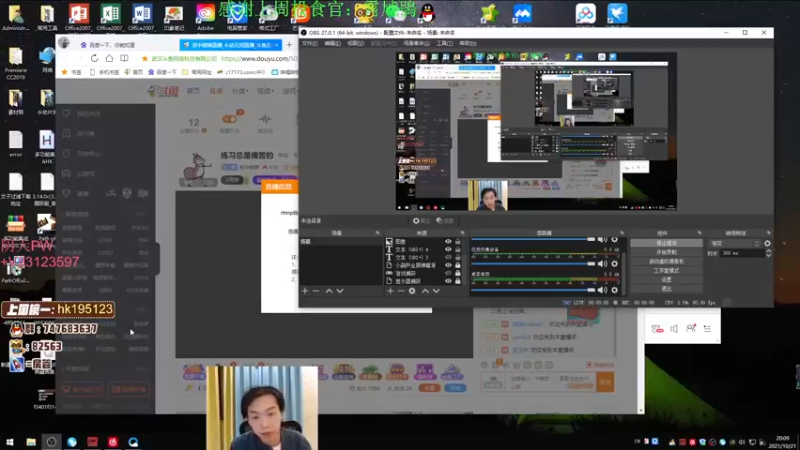This screenshot has height=450, width=800.
Task: Adjust the top mixer channel volume slider
Action: click(533, 239)
